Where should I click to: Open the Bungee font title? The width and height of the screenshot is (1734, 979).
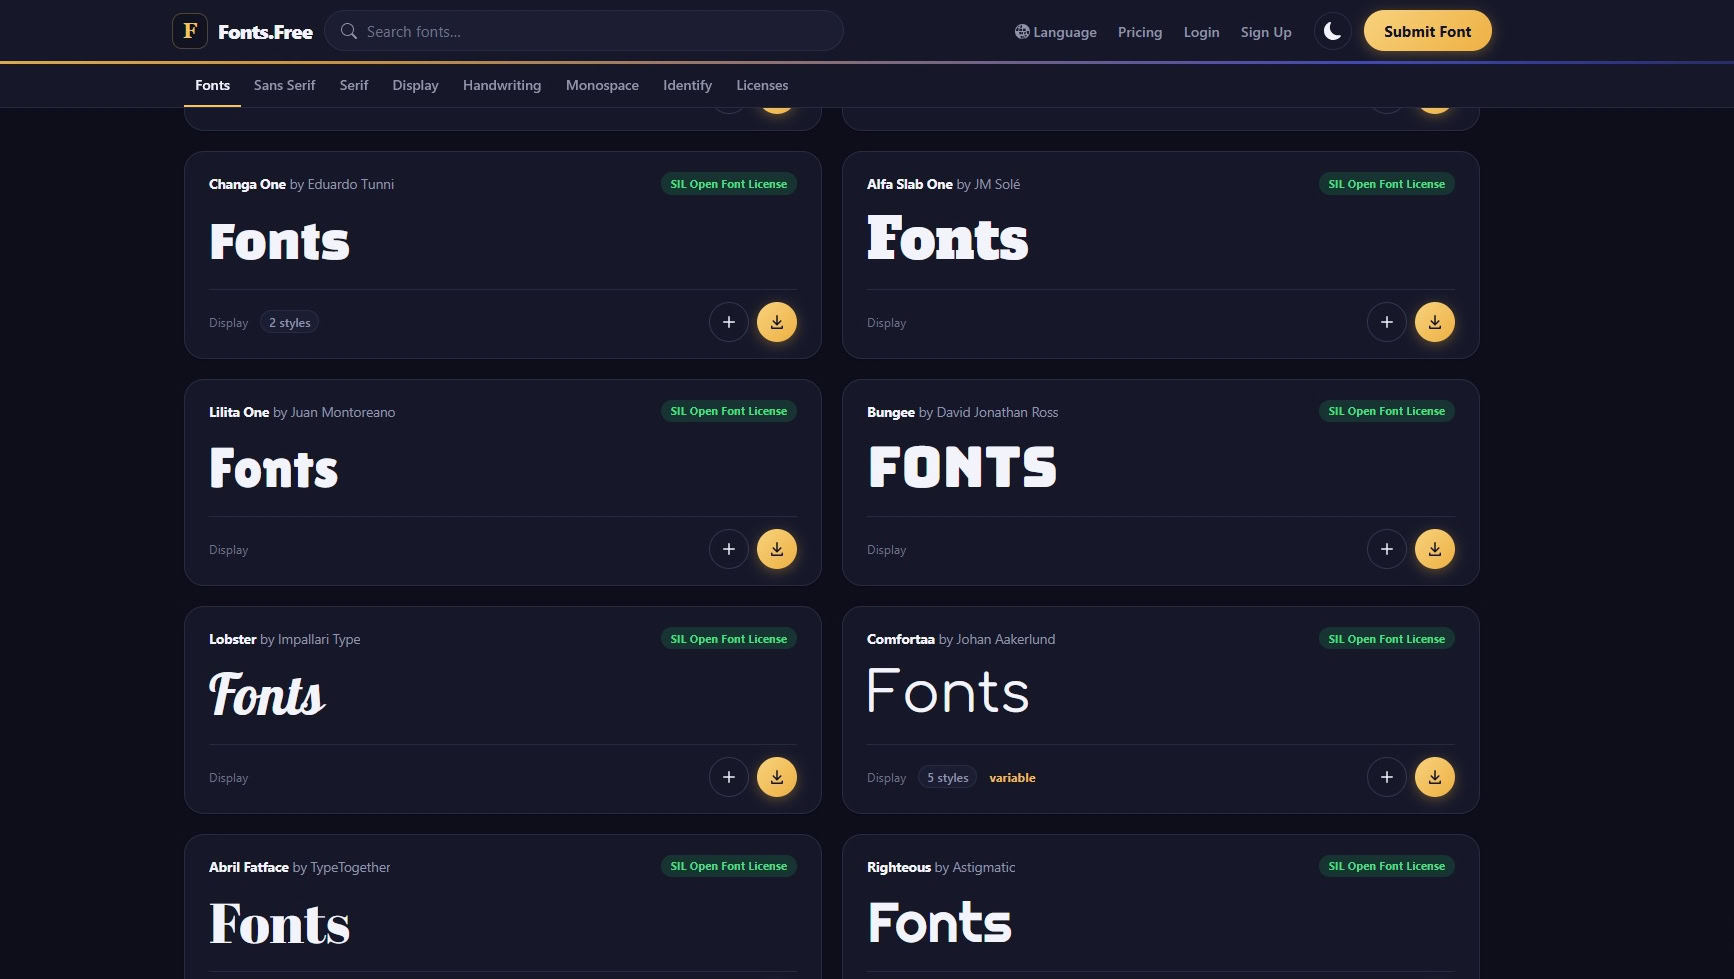click(890, 412)
